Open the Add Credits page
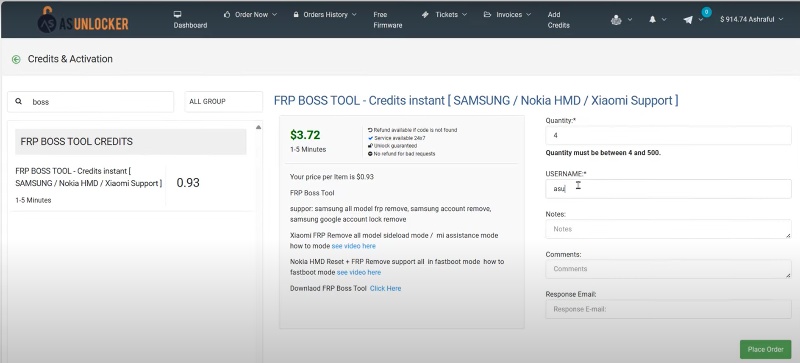 (558, 19)
